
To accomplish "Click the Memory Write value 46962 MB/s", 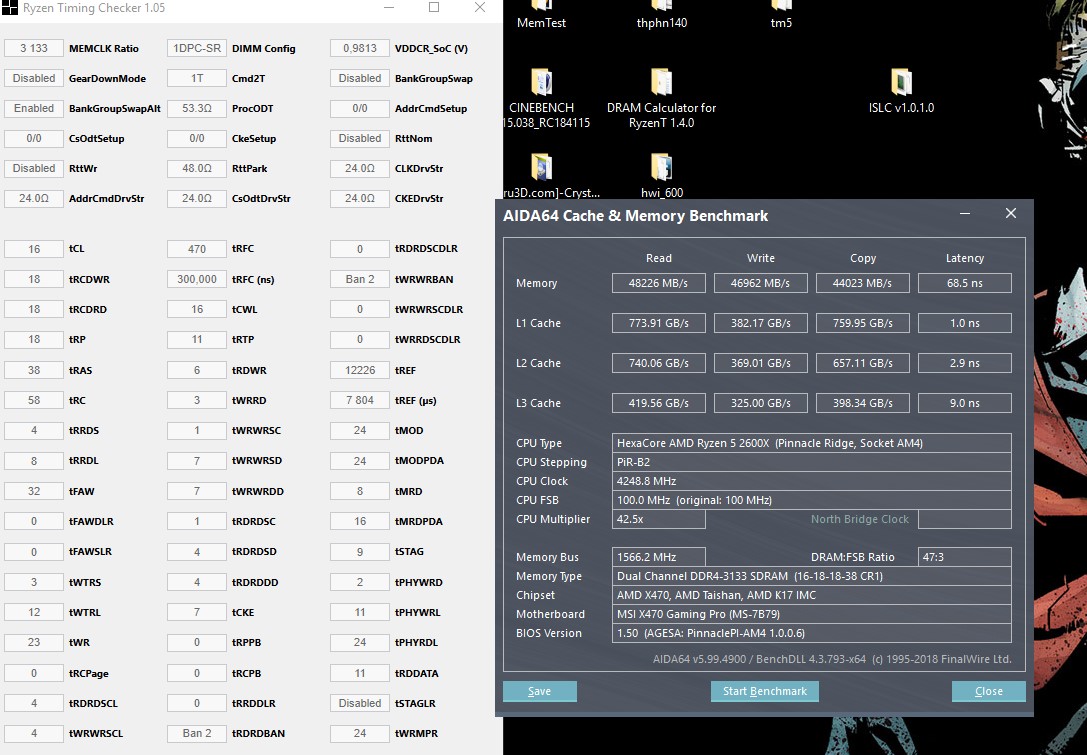I will [x=760, y=283].
